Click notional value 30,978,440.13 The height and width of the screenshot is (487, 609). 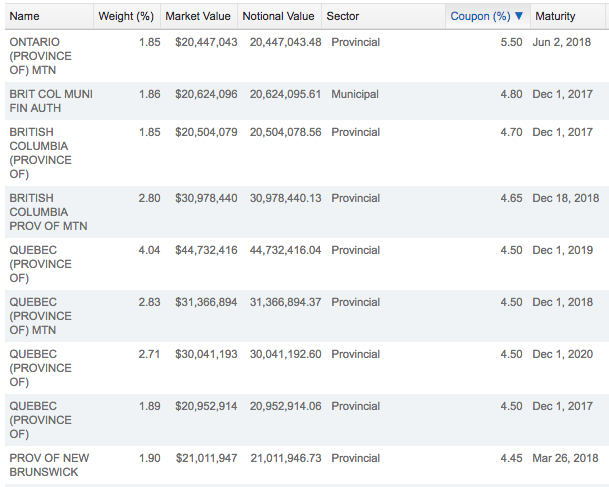285,198
